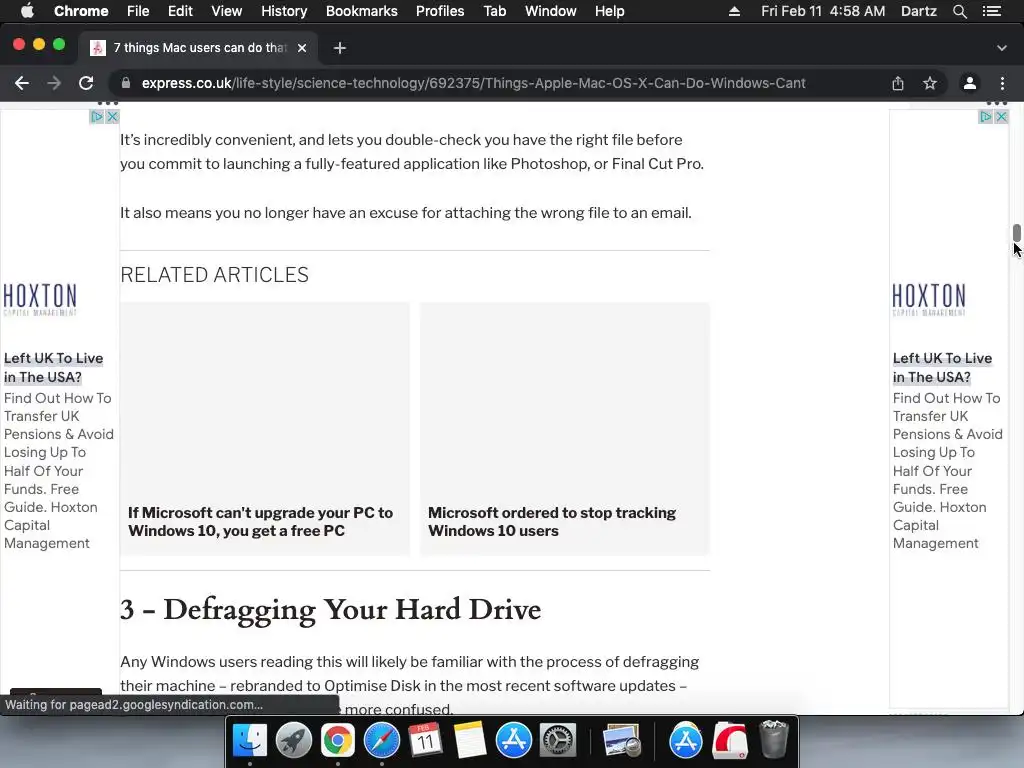Screen dimensions: 1024x768
Task: Click '3 – Defragging Your Hard Drive' heading
Action: coord(330,609)
